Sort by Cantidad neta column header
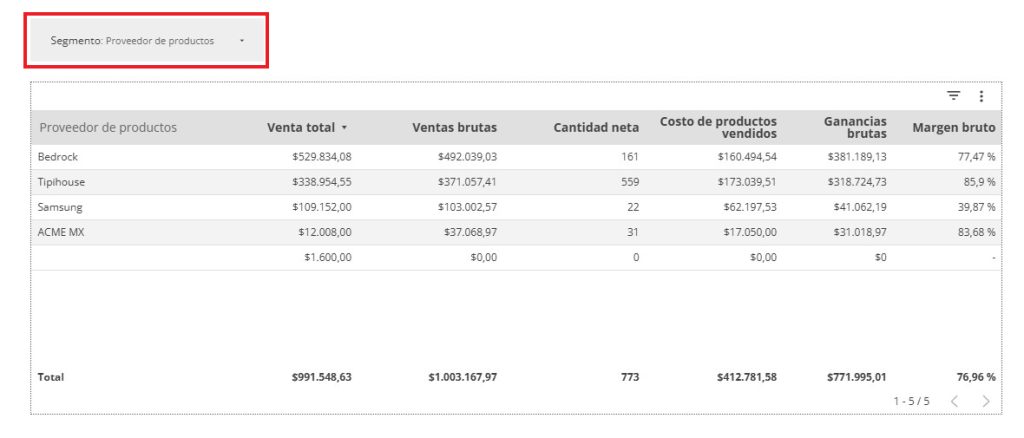This screenshot has width=1024, height=438. (x=596, y=127)
